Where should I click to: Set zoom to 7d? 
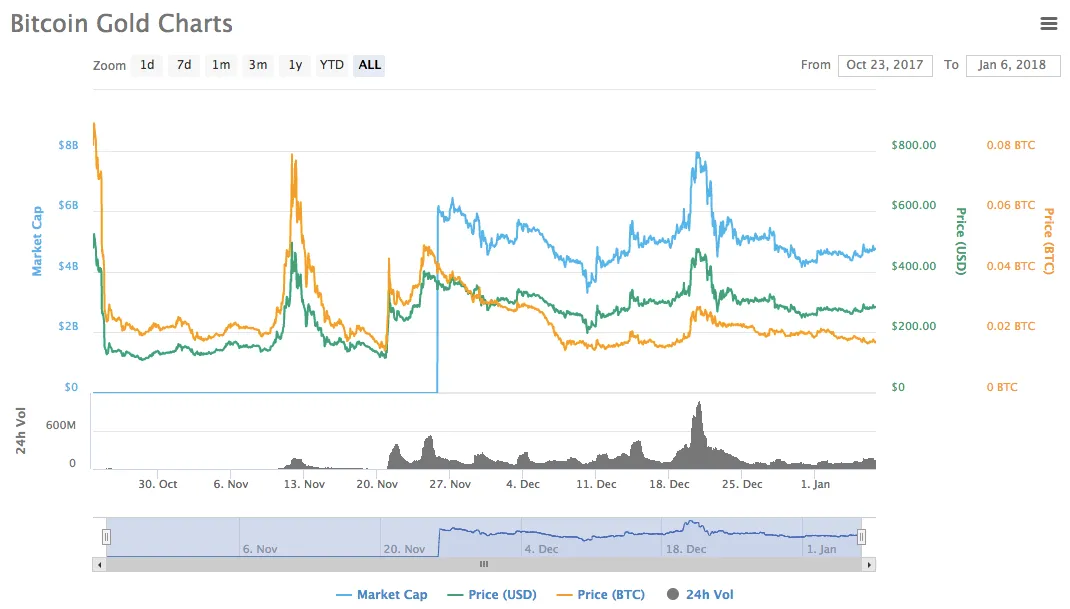click(184, 65)
